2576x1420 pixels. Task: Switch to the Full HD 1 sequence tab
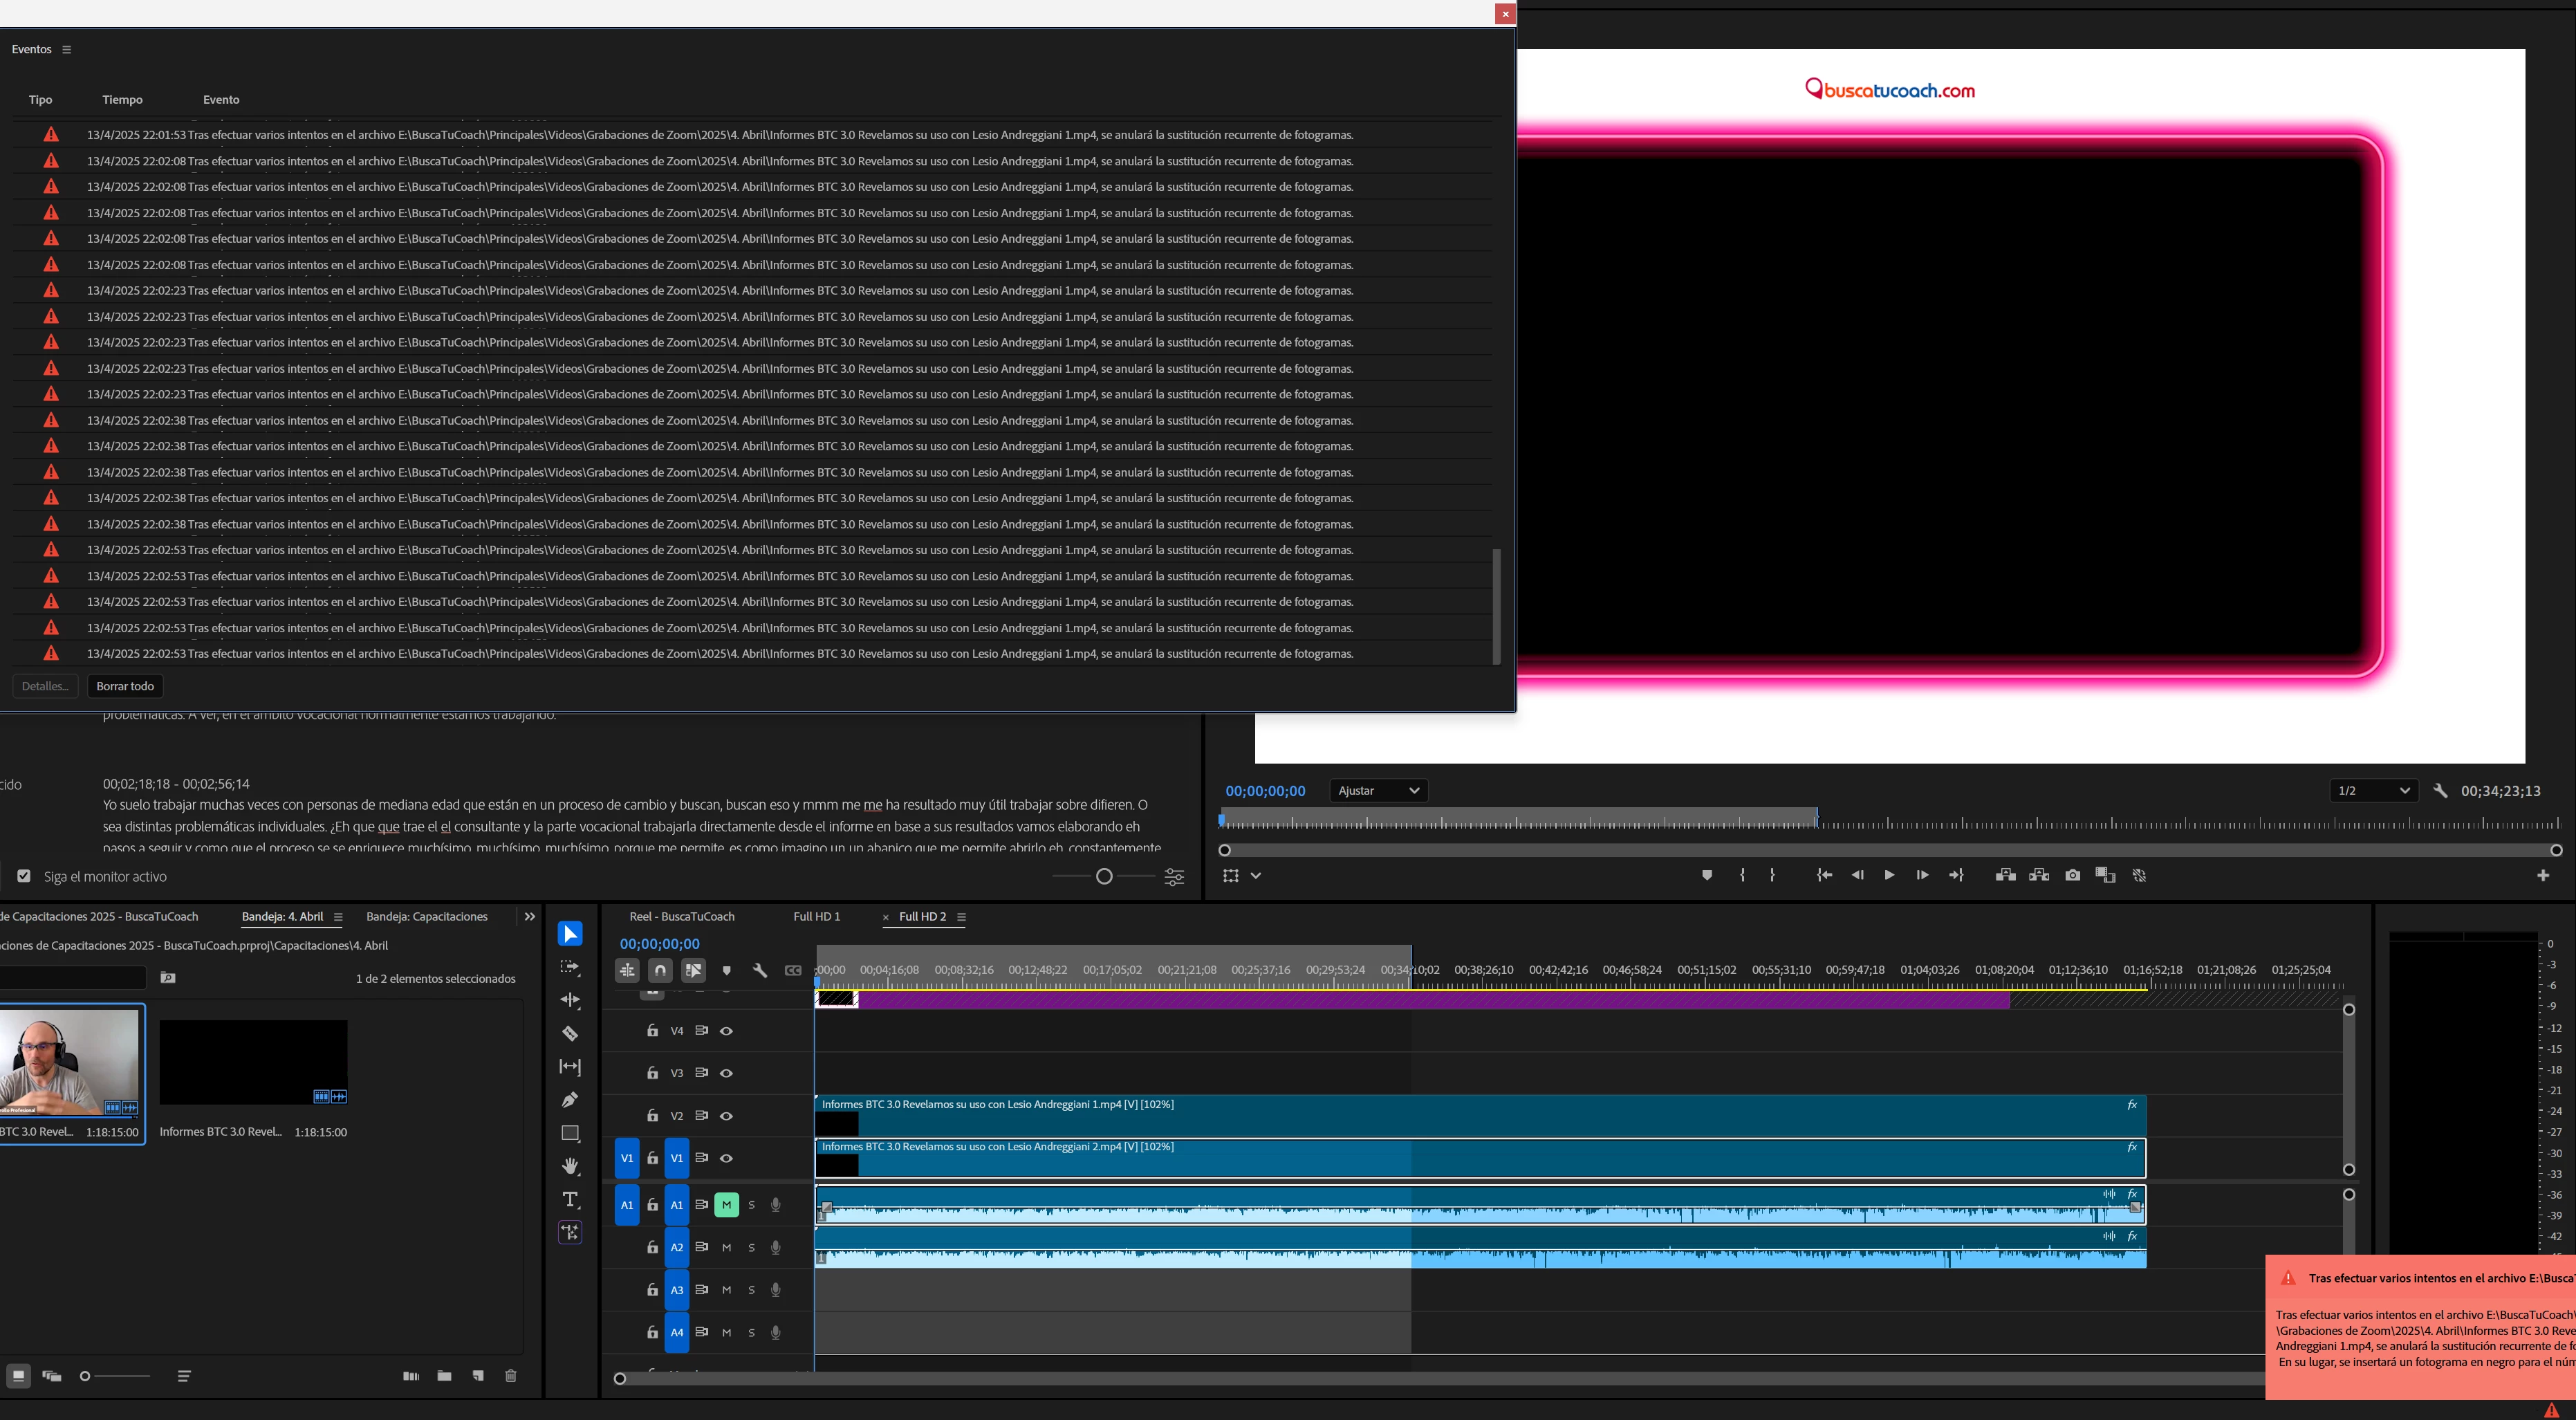(x=816, y=916)
